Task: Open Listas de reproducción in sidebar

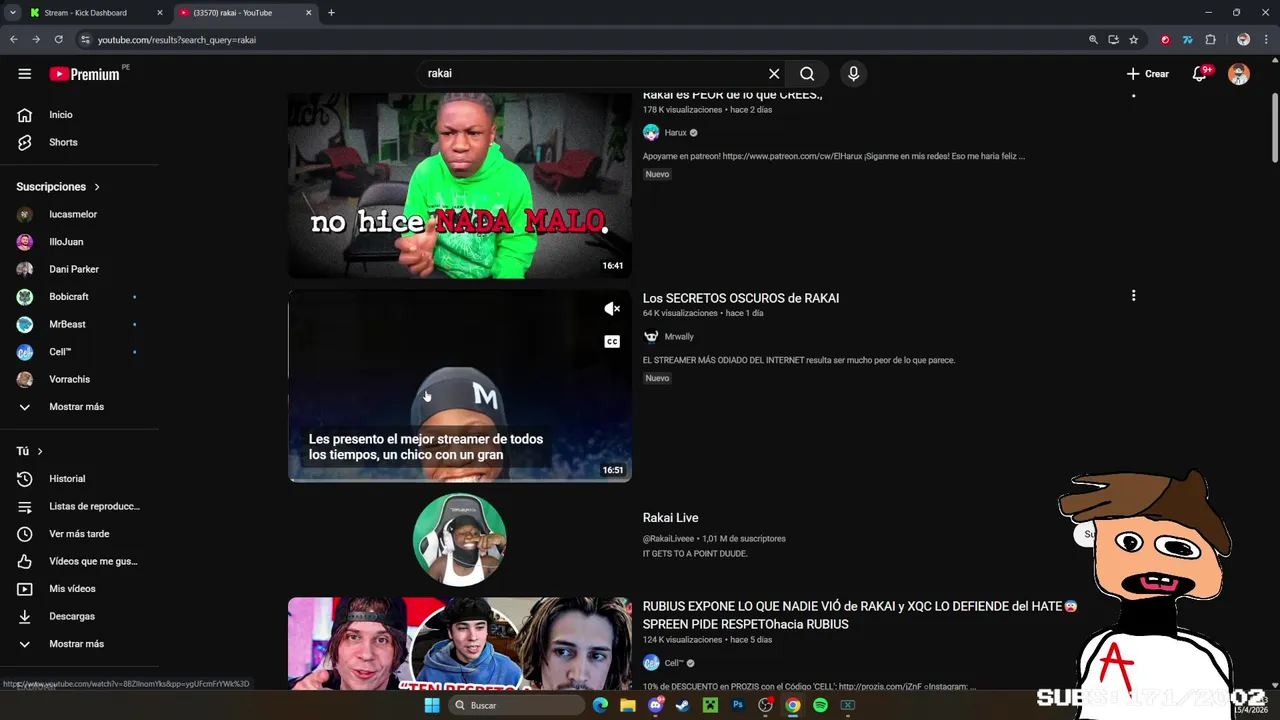Action: 80,506
